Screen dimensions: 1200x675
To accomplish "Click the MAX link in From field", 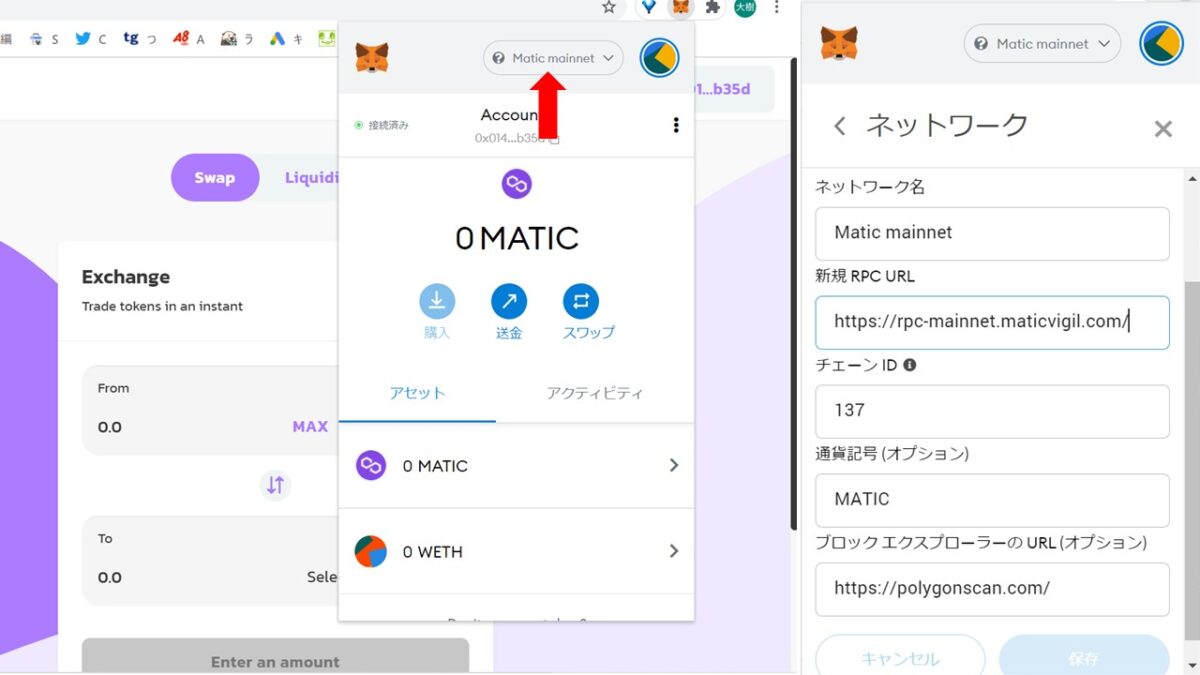I will [310, 427].
